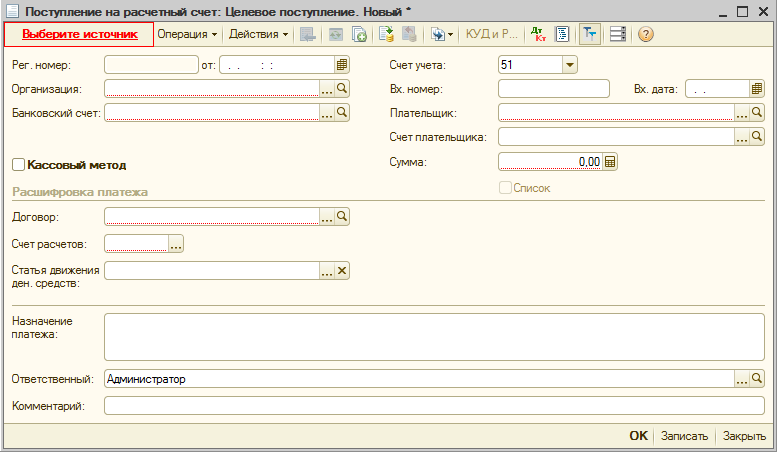Click magnifier button for Счет плательщика
Screen dimensions: 777x452
757,136
